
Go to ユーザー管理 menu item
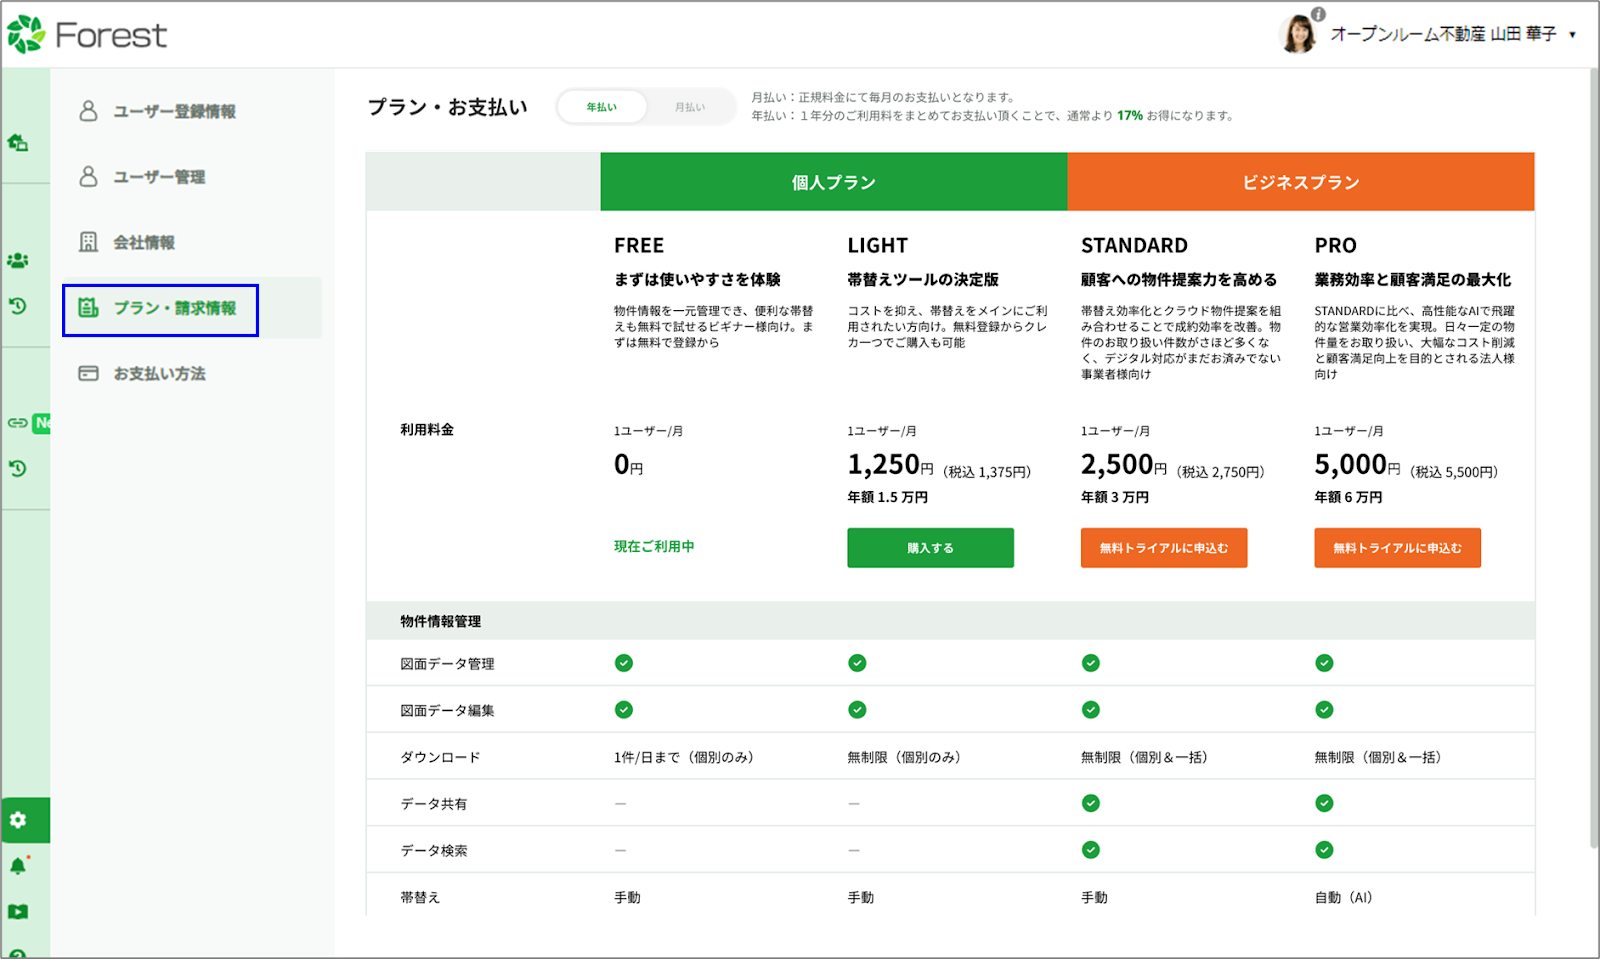point(159,177)
